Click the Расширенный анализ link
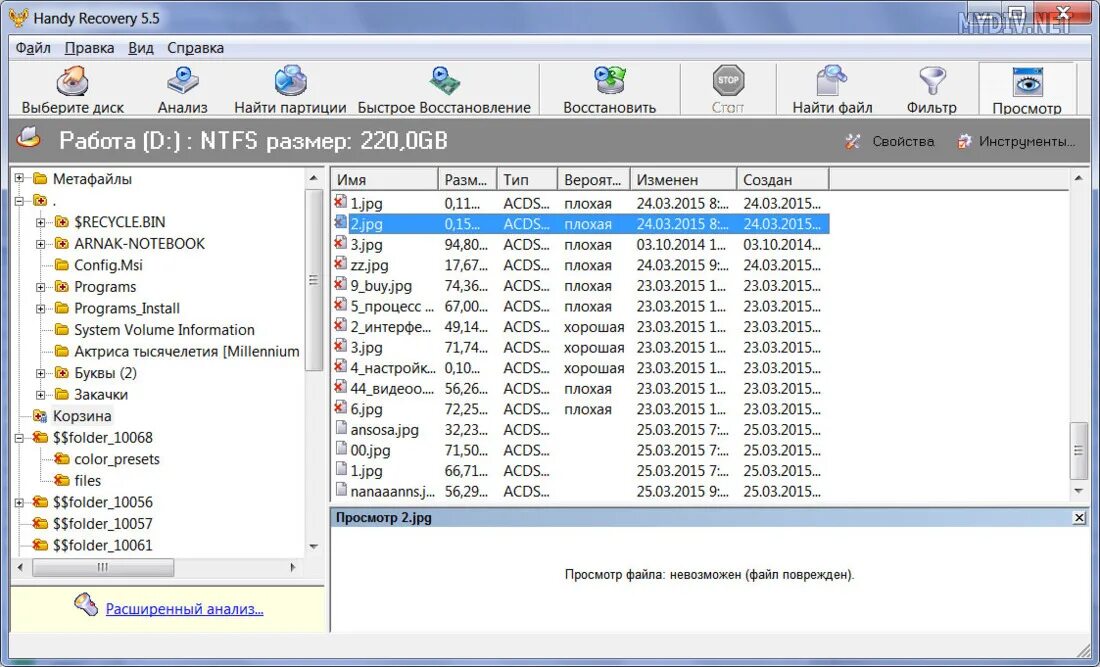This screenshot has width=1100, height=667. tap(185, 609)
